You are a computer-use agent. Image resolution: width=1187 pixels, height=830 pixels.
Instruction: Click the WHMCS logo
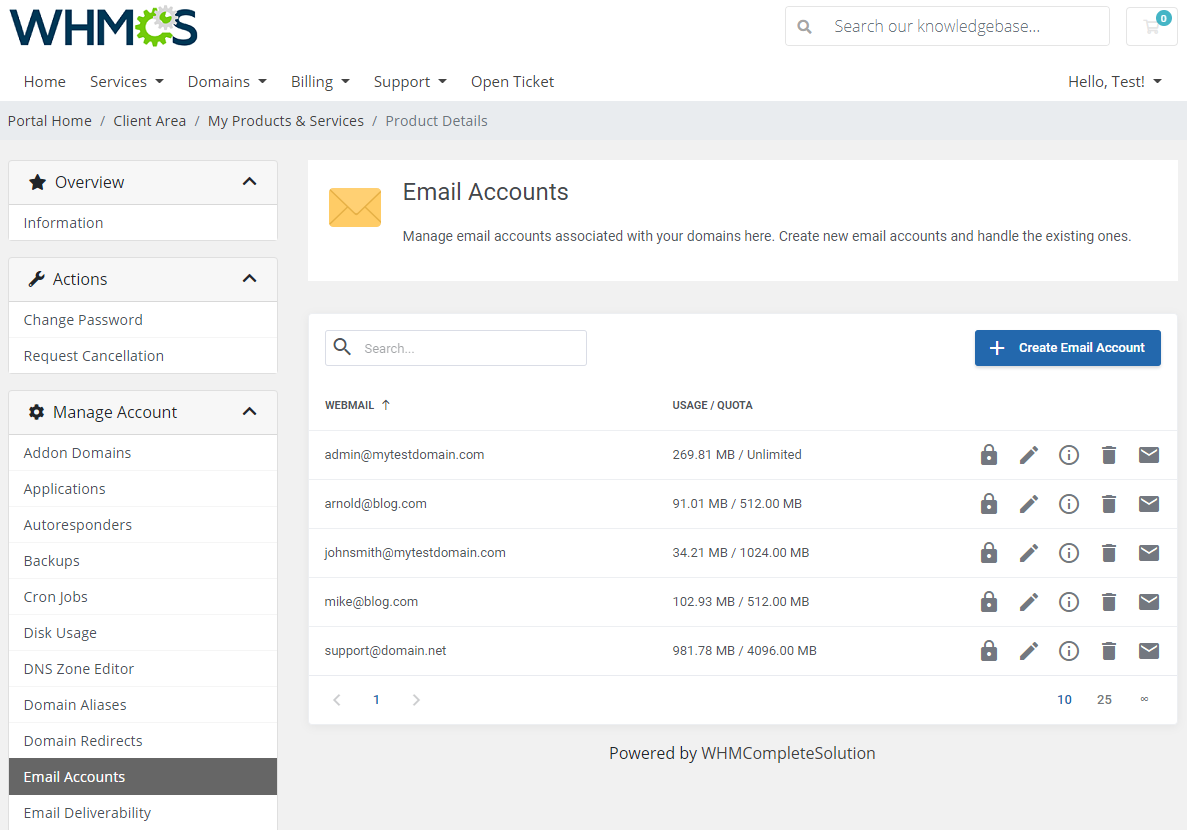pyautogui.click(x=102, y=29)
